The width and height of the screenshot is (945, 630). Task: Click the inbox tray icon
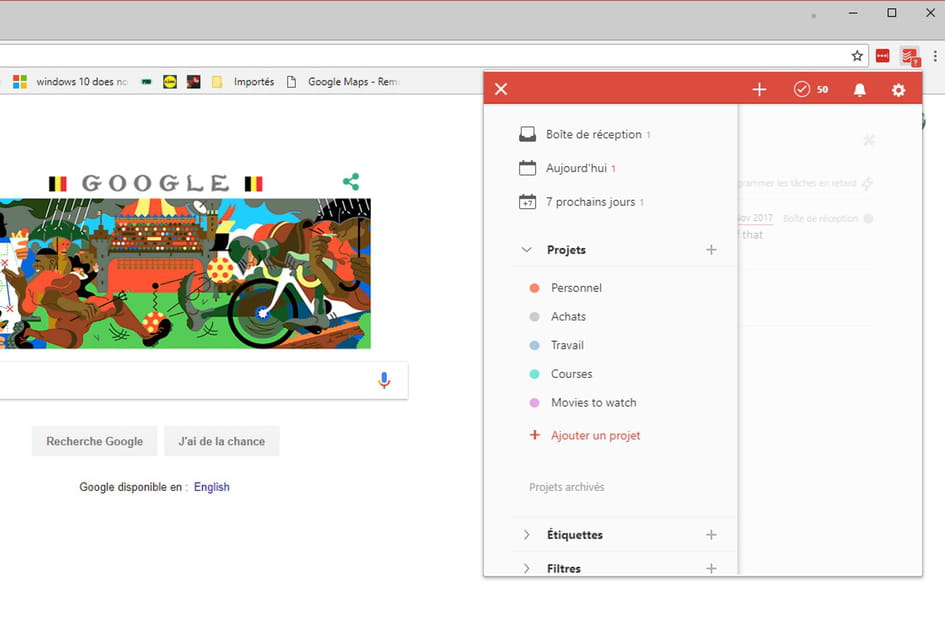[527, 134]
